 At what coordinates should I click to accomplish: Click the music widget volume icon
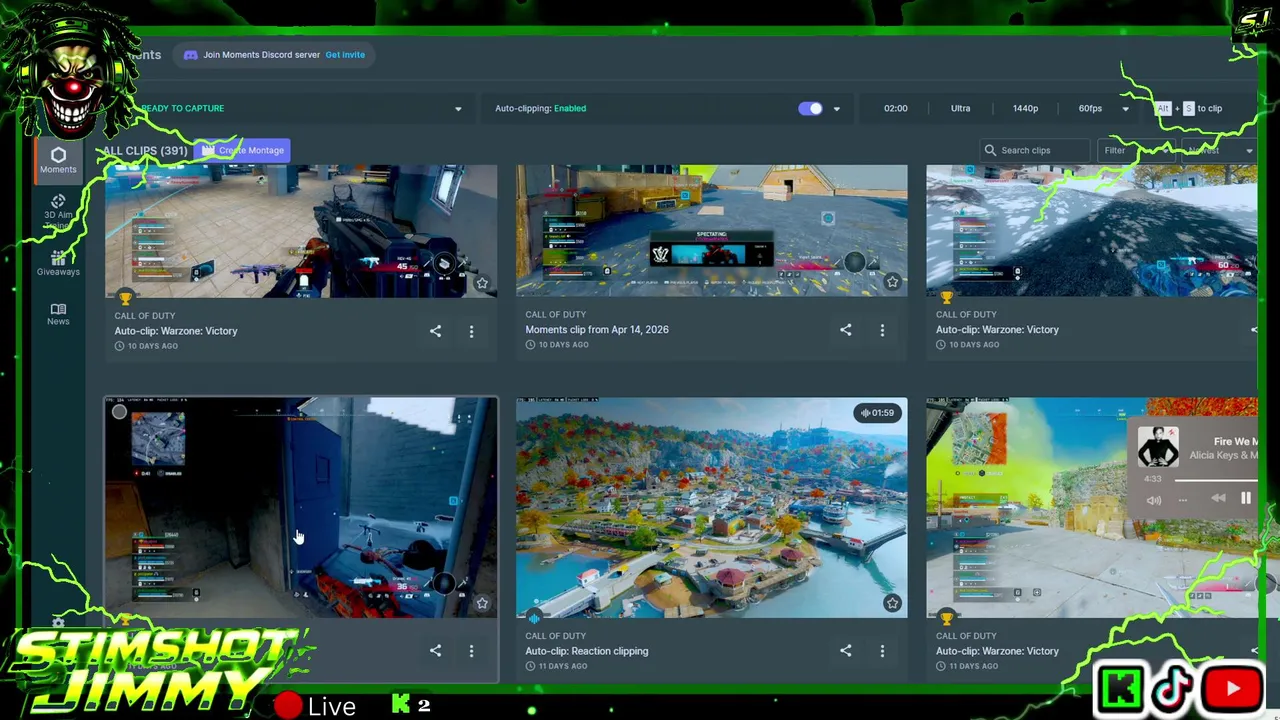[1154, 500]
